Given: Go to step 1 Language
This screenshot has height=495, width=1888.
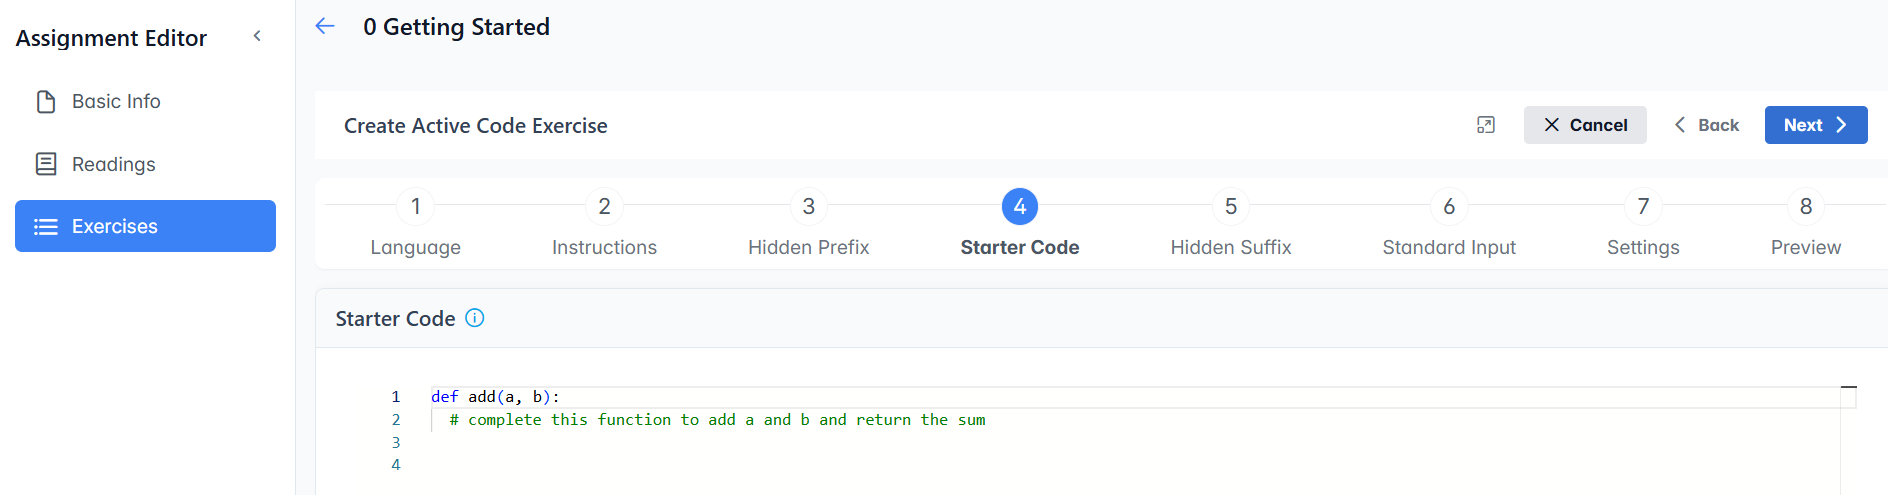Looking at the screenshot, I should pyautogui.click(x=416, y=207).
